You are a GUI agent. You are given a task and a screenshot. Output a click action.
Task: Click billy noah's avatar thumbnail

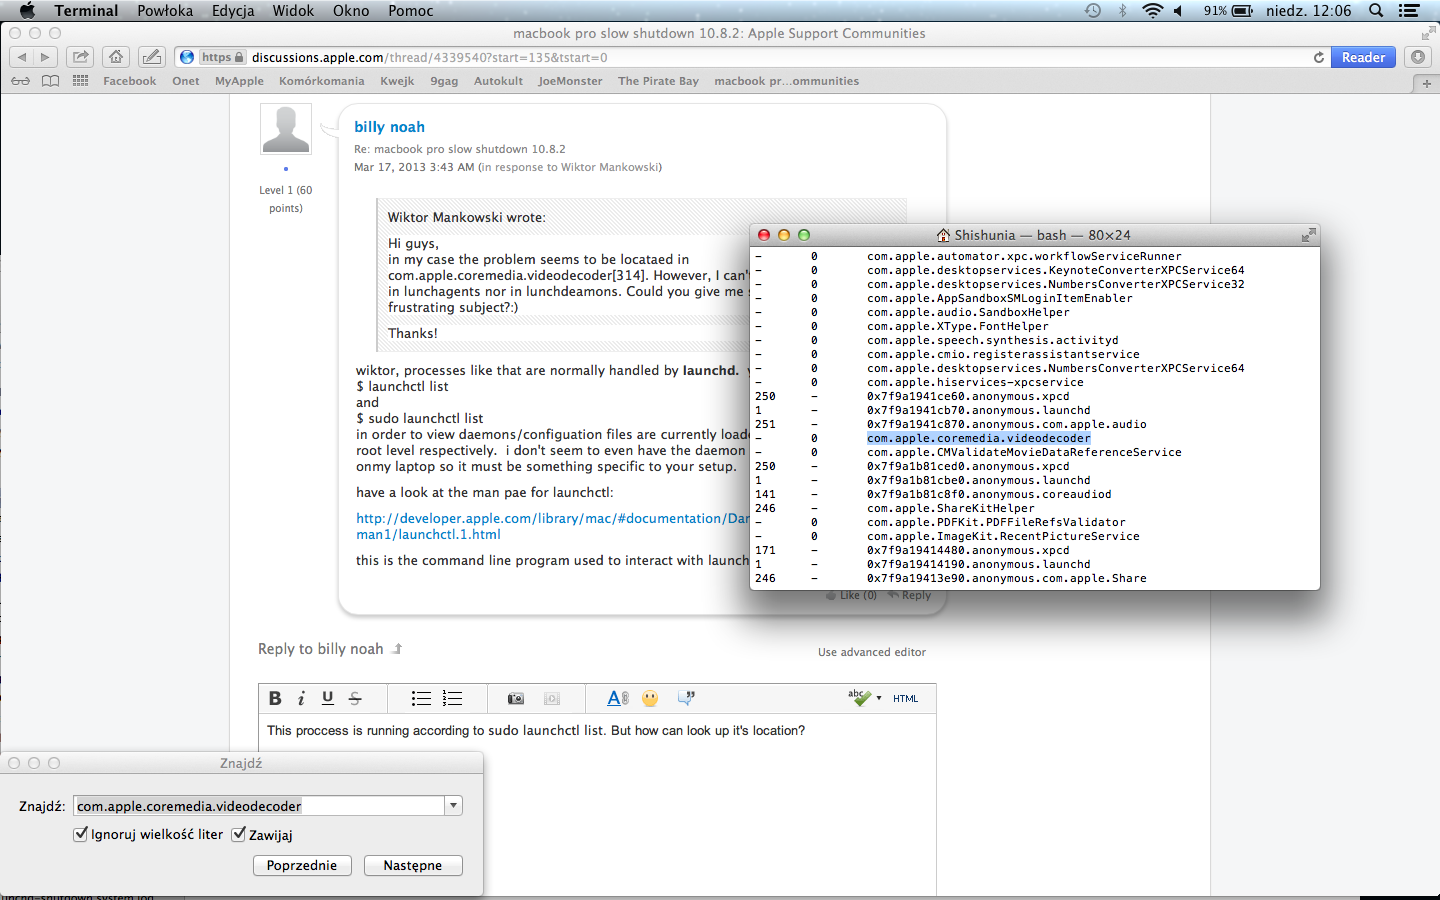point(286,129)
